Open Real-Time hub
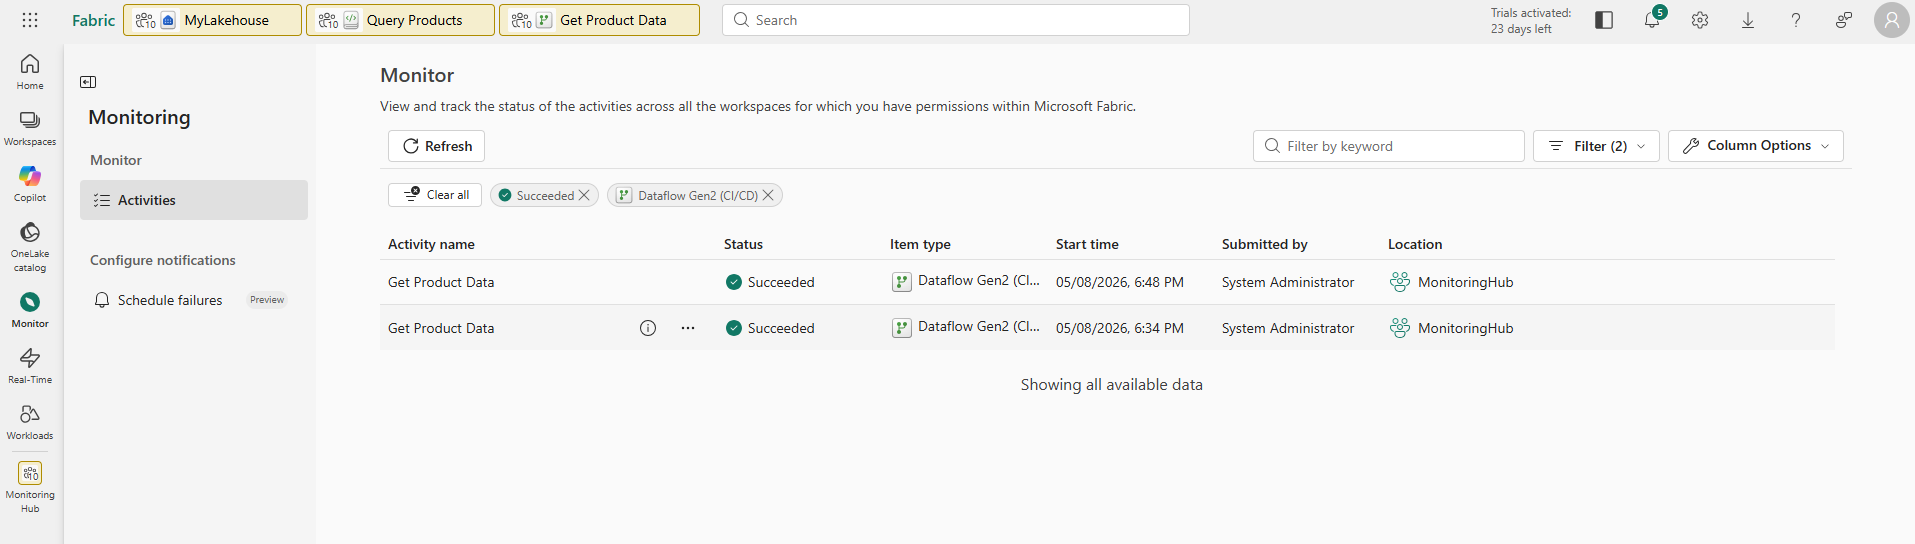The height and width of the screenshot is (544, 1915). click(30, 366)
